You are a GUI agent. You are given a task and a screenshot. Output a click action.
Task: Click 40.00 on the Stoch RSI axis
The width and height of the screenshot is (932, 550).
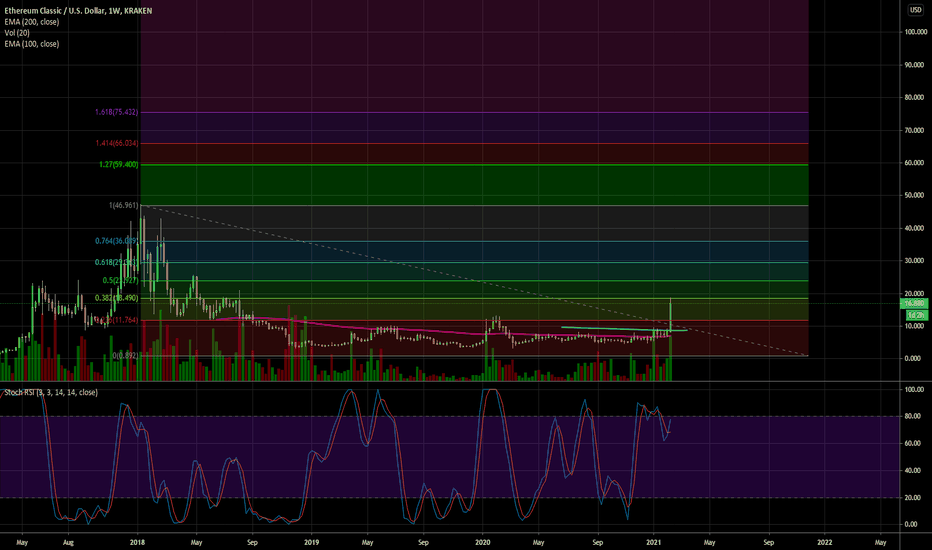click(914, 470)
